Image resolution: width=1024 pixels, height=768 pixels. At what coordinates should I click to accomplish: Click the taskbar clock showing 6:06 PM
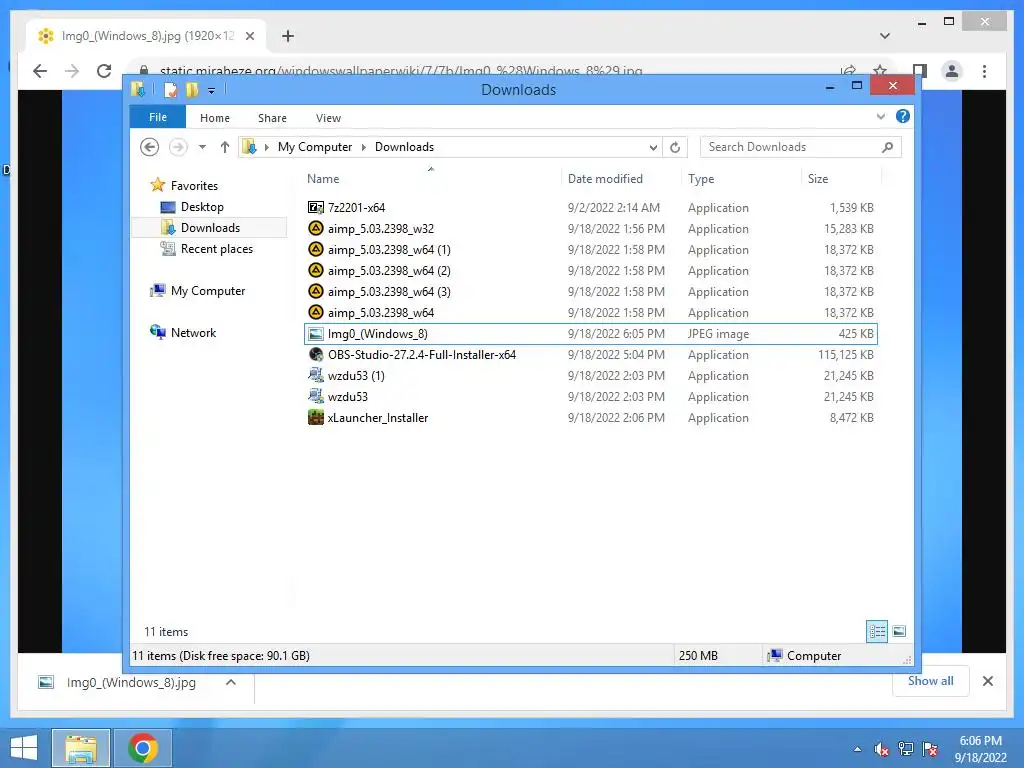(980, 749)
